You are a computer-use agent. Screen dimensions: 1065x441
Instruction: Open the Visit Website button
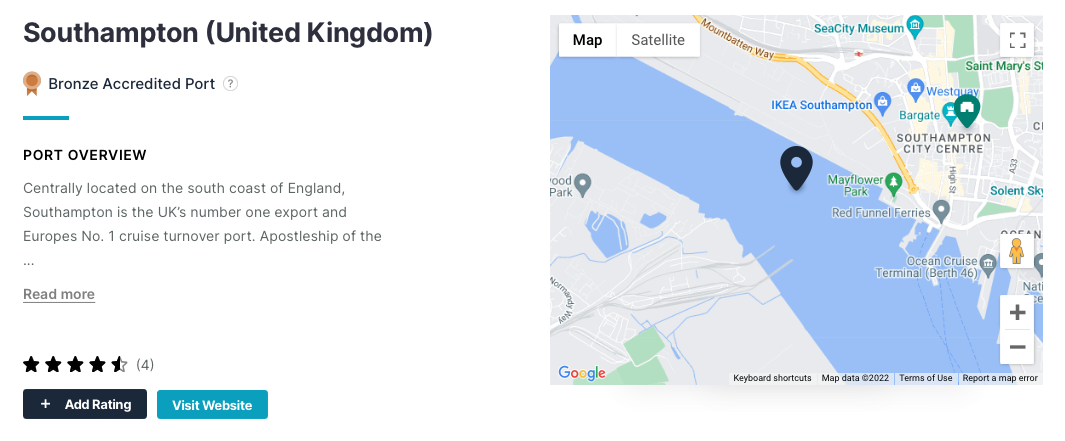(212, 405)
